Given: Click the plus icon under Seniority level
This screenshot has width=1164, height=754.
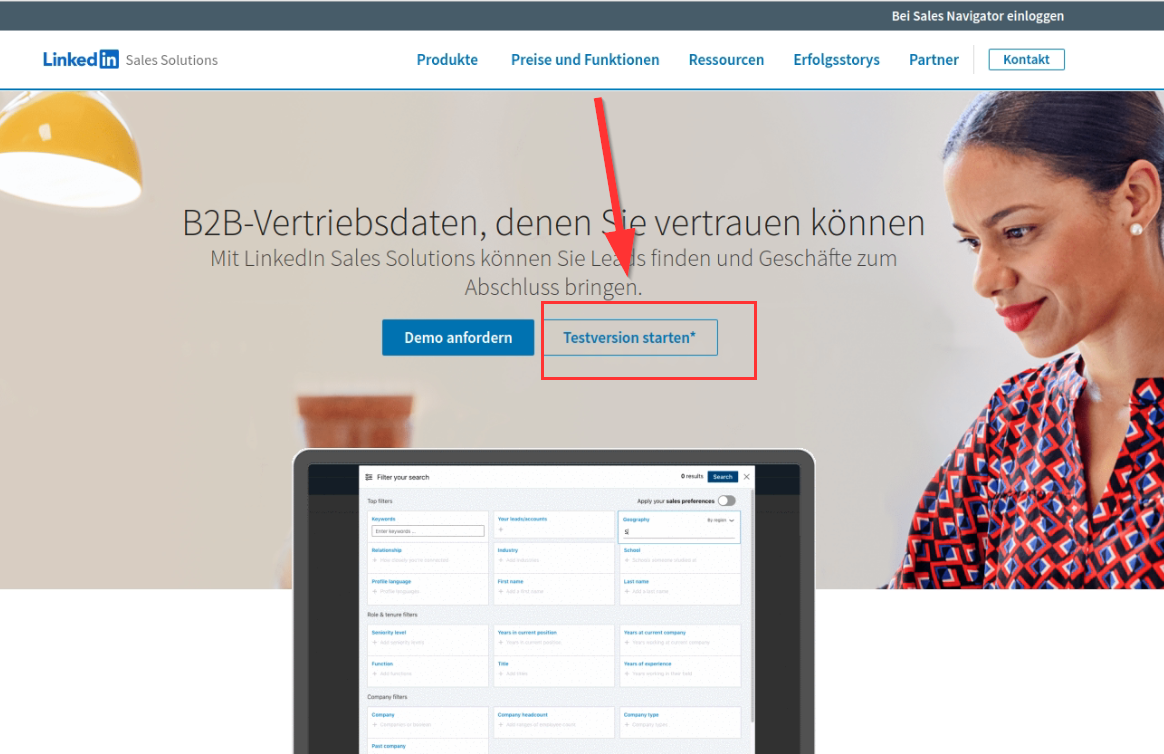Looking at the screenshot, I should pos(375,642).
